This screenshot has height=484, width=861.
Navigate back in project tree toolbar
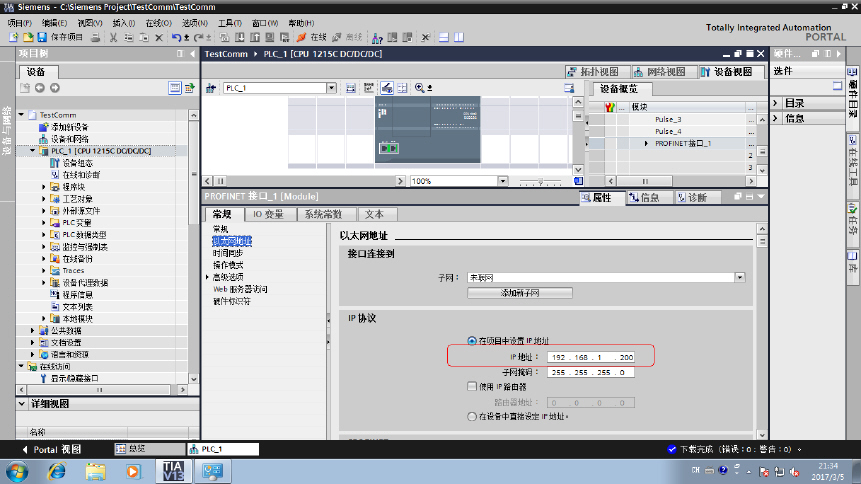[40, 88]
